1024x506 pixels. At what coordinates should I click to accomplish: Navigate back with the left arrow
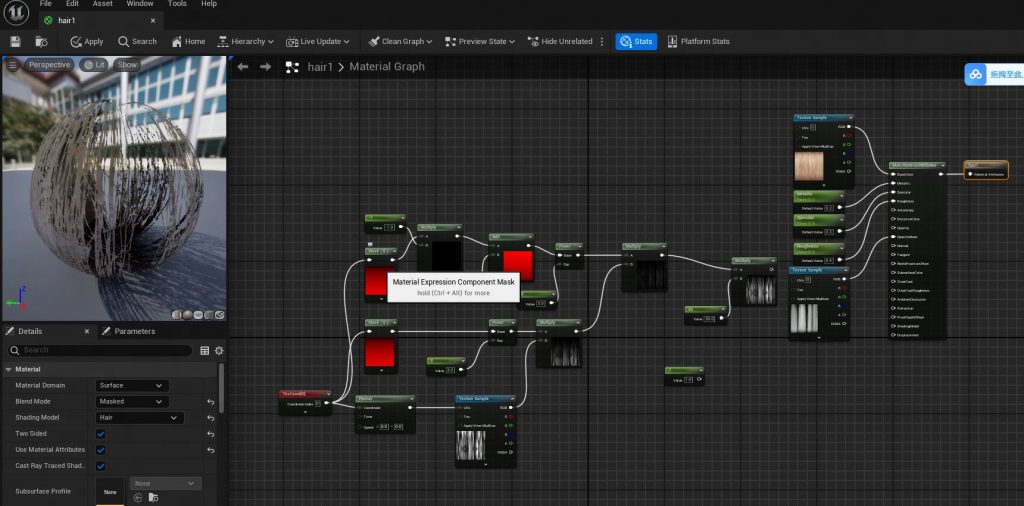[241, 67]
